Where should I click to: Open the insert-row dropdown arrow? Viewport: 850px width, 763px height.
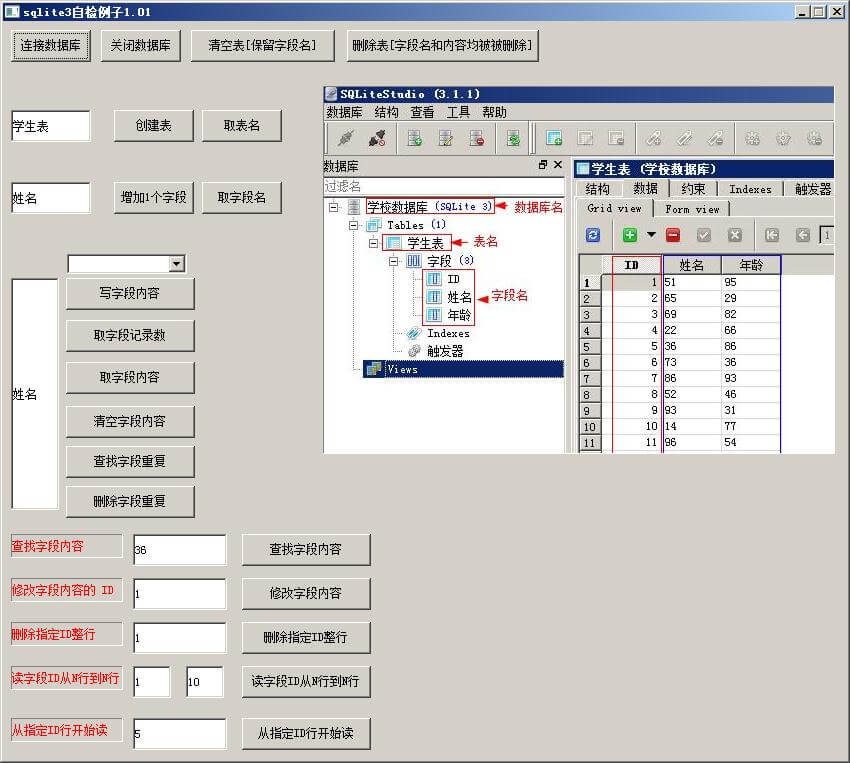650,237
